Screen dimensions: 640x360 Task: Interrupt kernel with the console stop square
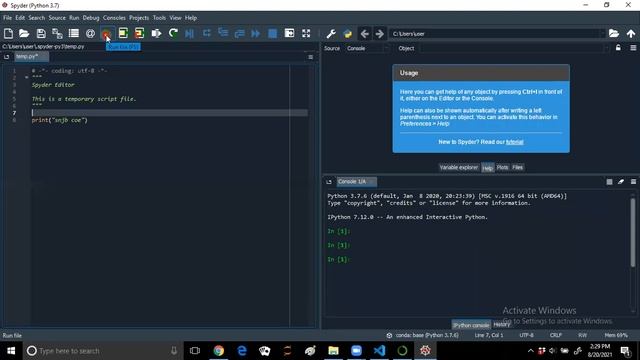pyautogui.click(x=609, y=182)
